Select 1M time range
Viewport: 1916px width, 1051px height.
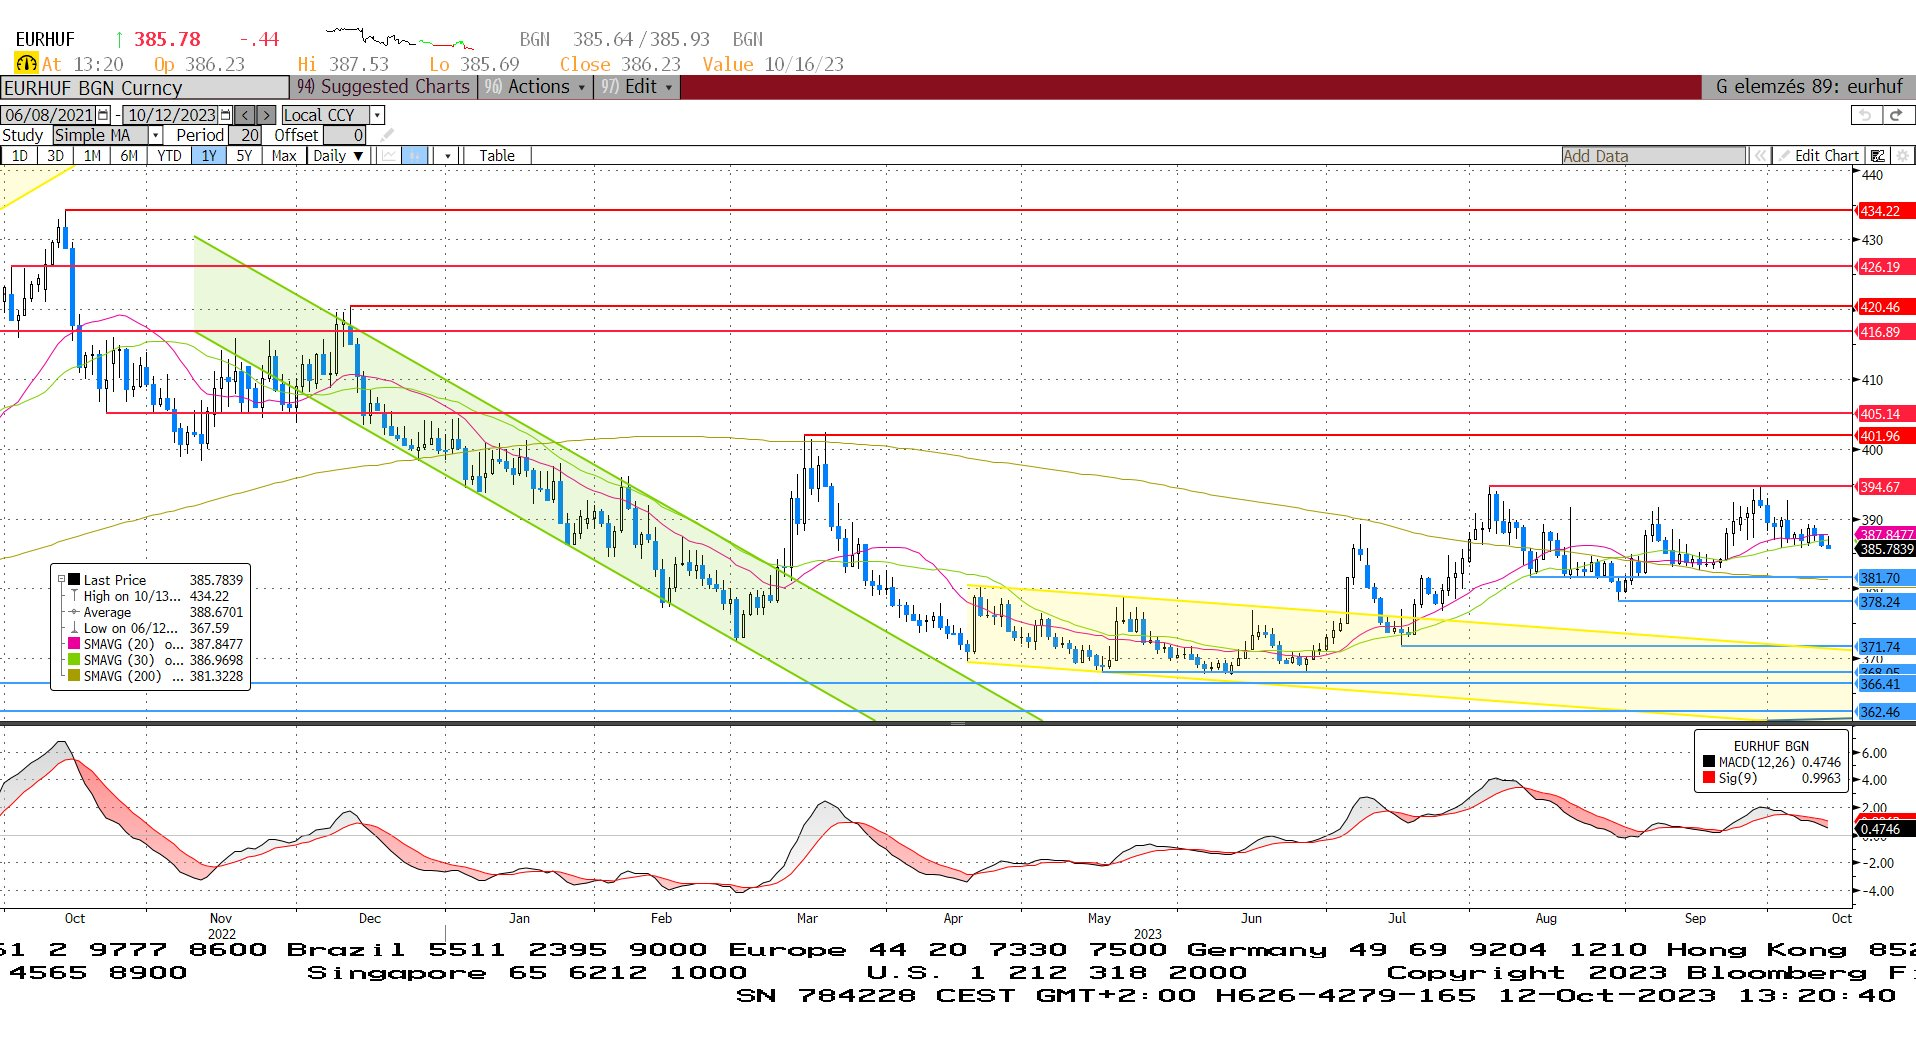click(x=92, y=155)
